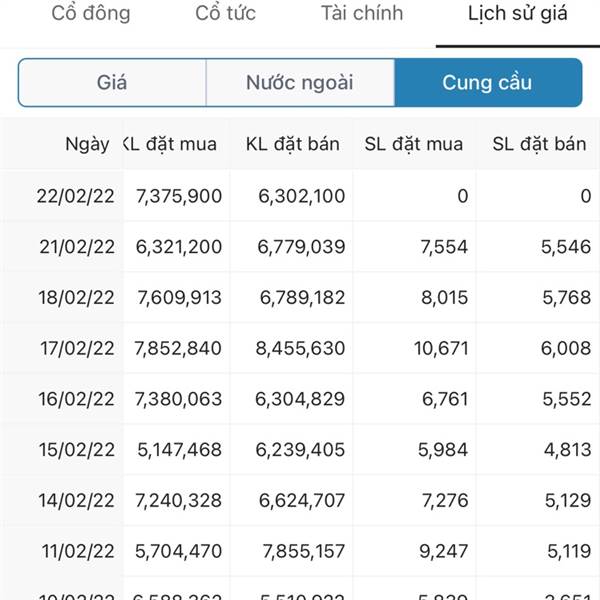This screenshot has width=600, height=600.
Task: Switch to the Cổ tức tab
Action: 225,14
